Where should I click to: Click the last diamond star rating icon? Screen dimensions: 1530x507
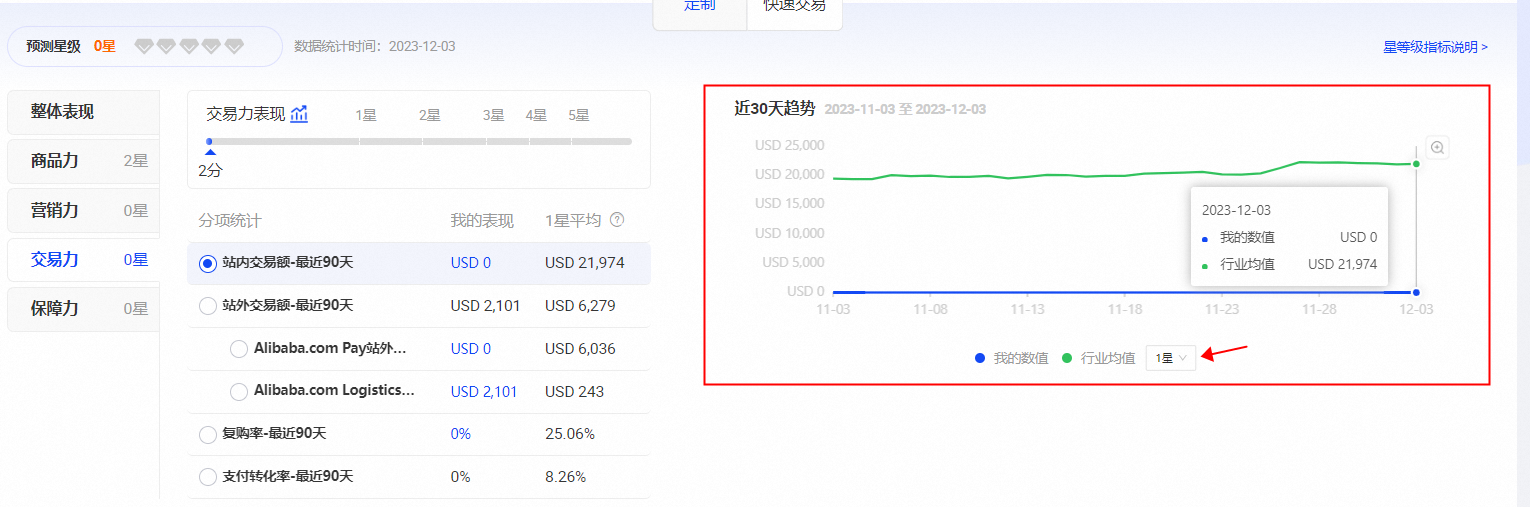point(234,46)
